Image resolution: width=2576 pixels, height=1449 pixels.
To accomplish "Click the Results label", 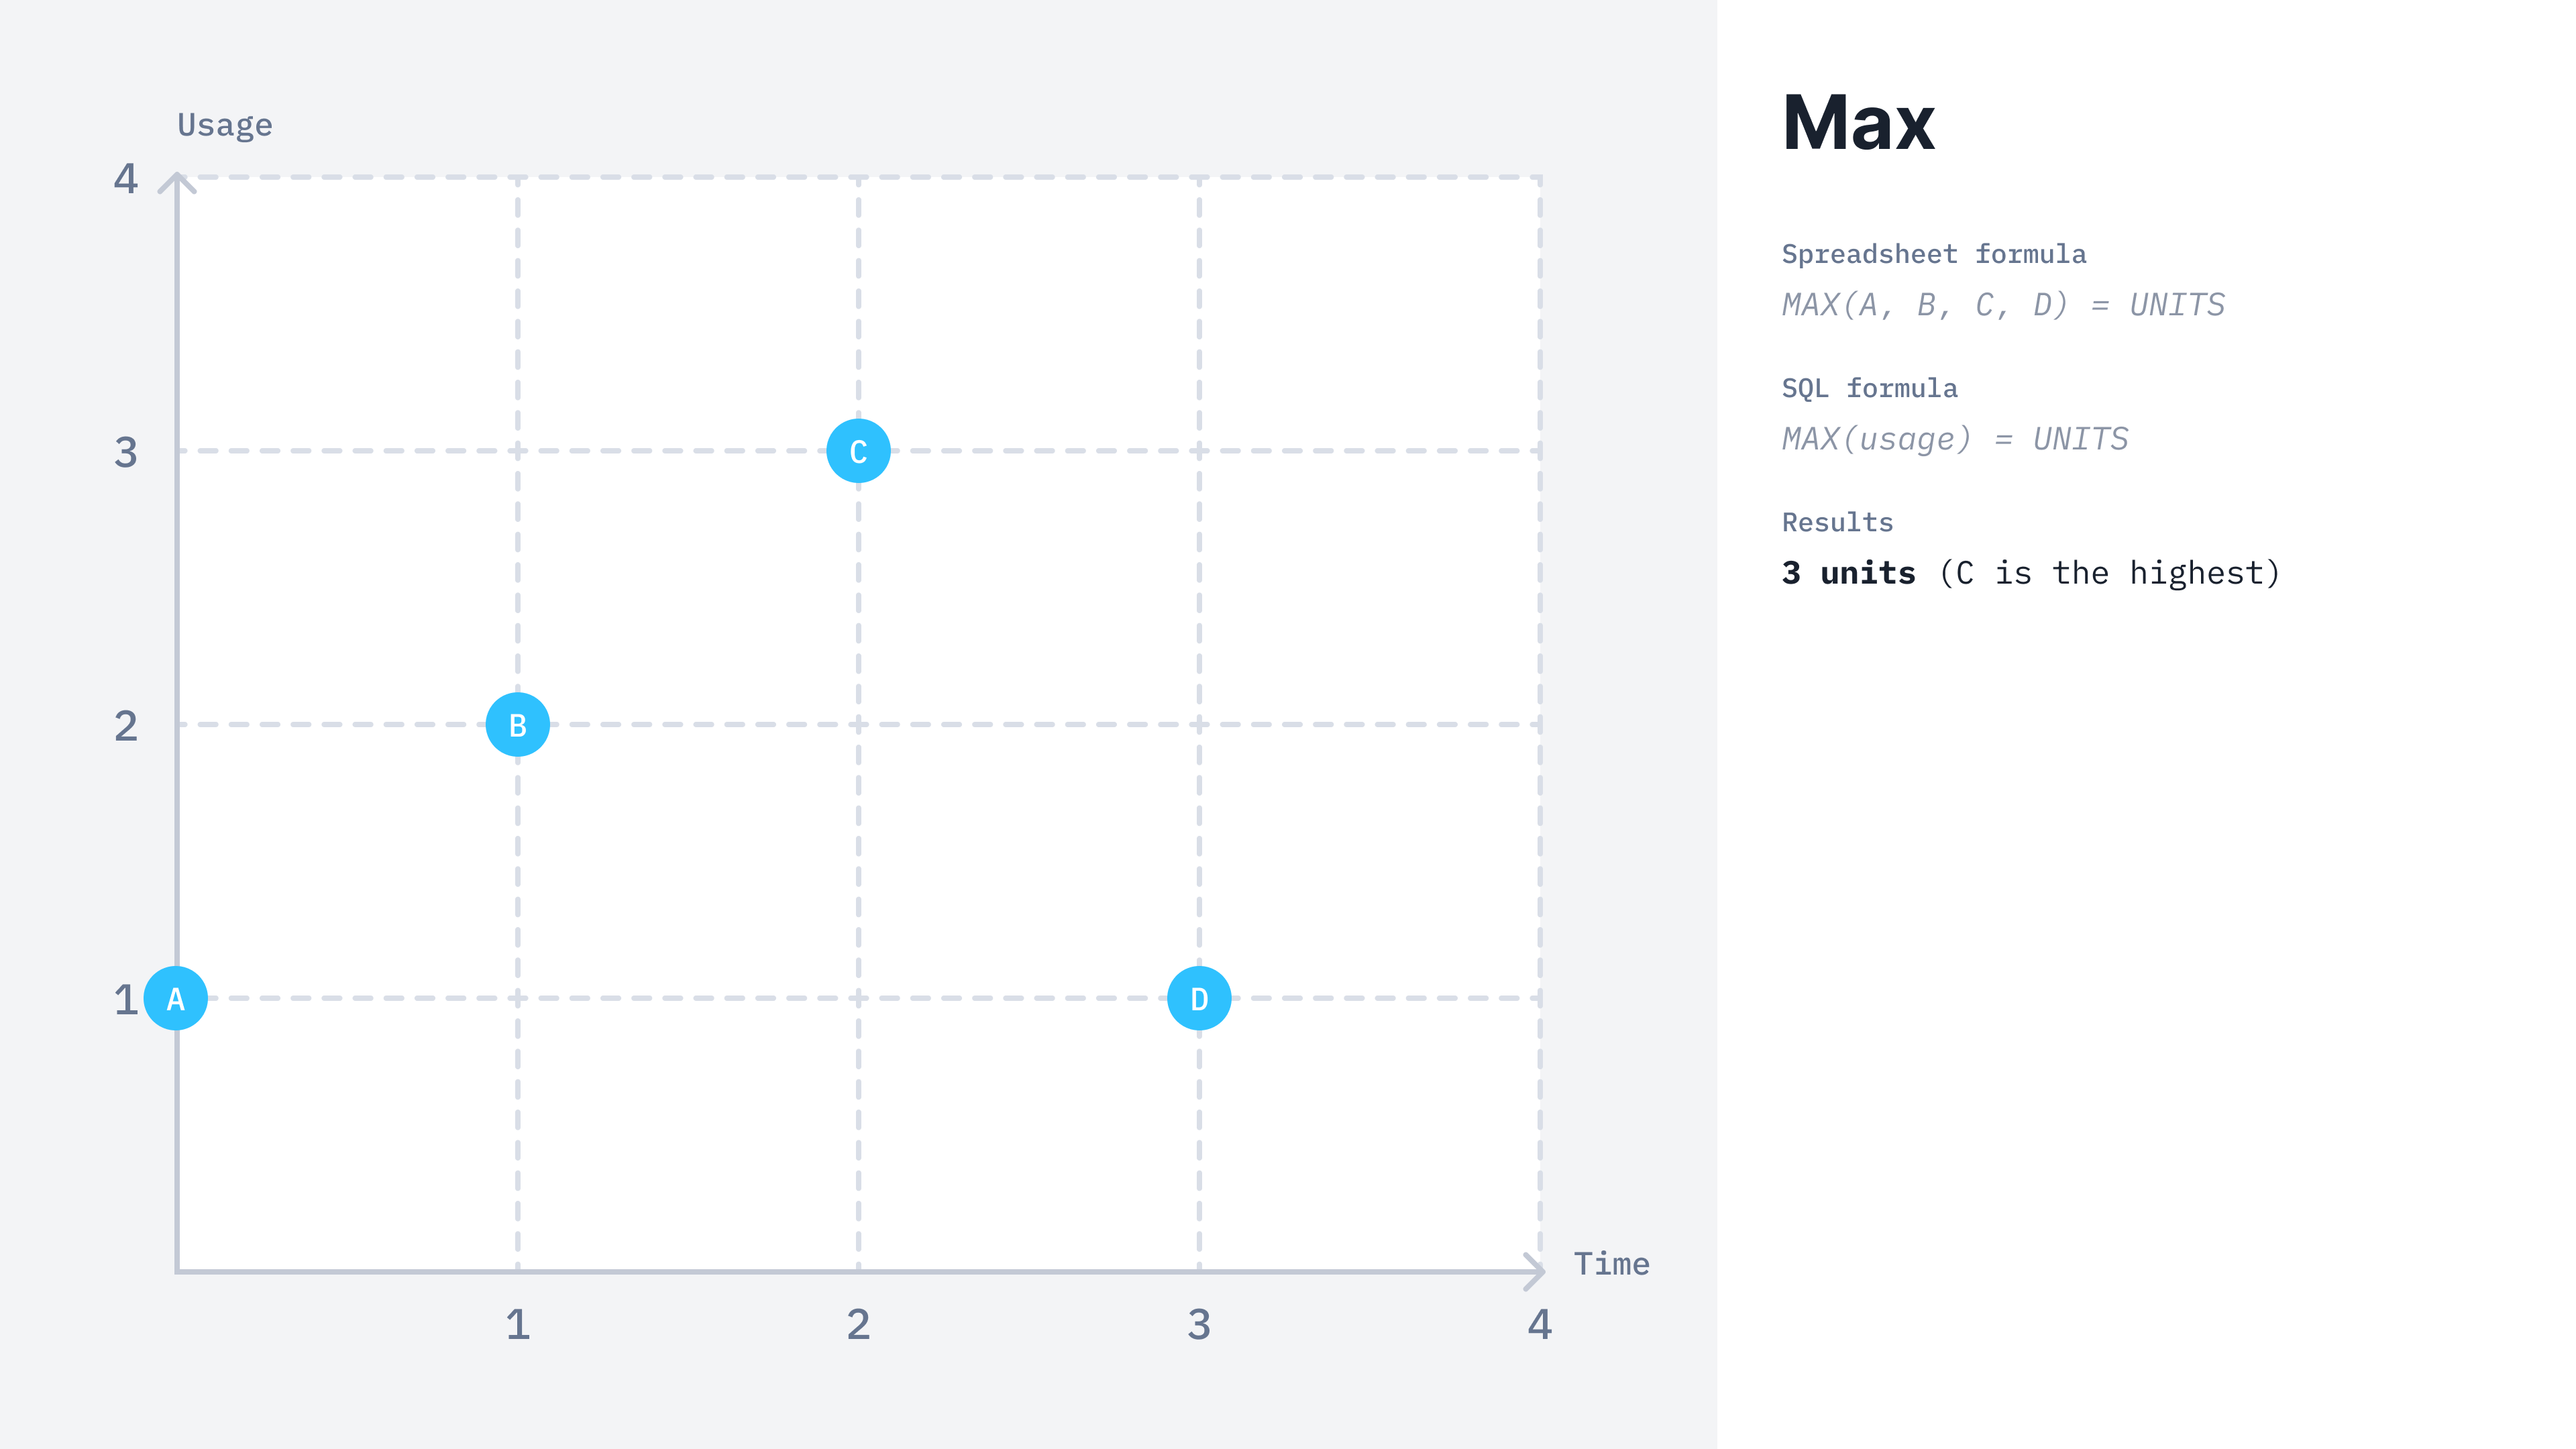I will pyautogui.click(x=1837, y=522).
